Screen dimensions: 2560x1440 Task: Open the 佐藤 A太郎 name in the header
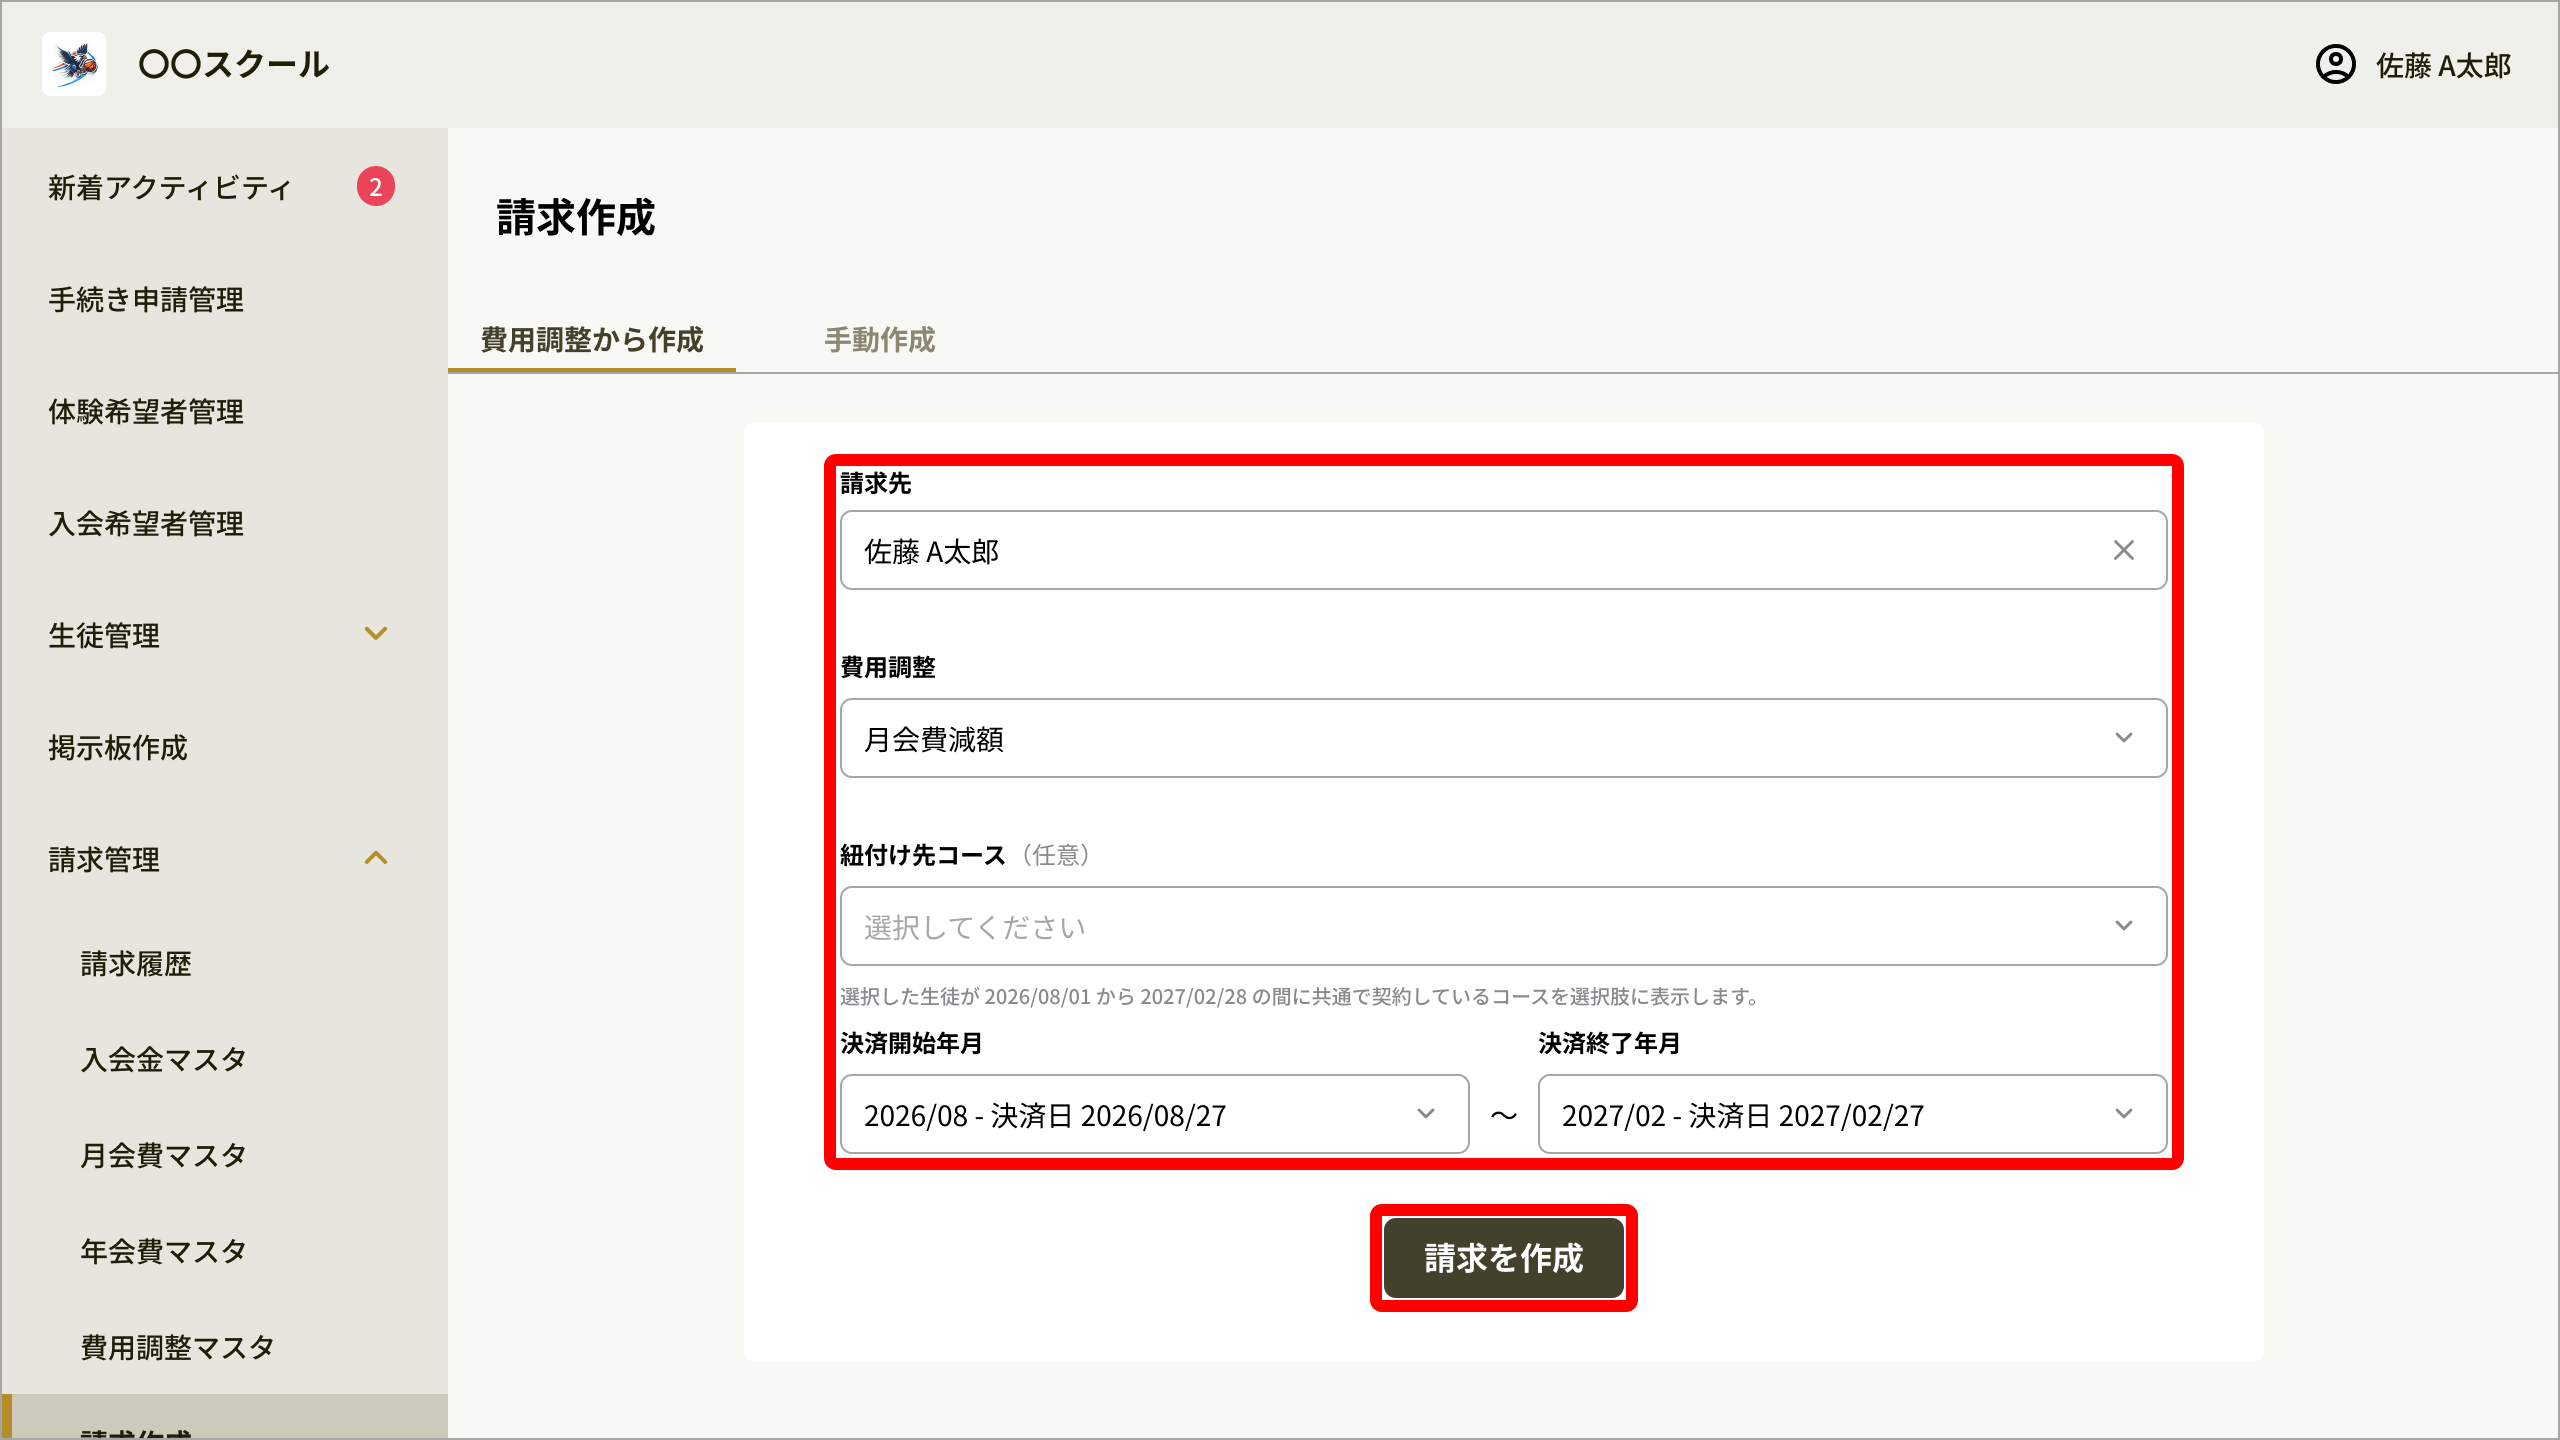tap(2443, 66)
